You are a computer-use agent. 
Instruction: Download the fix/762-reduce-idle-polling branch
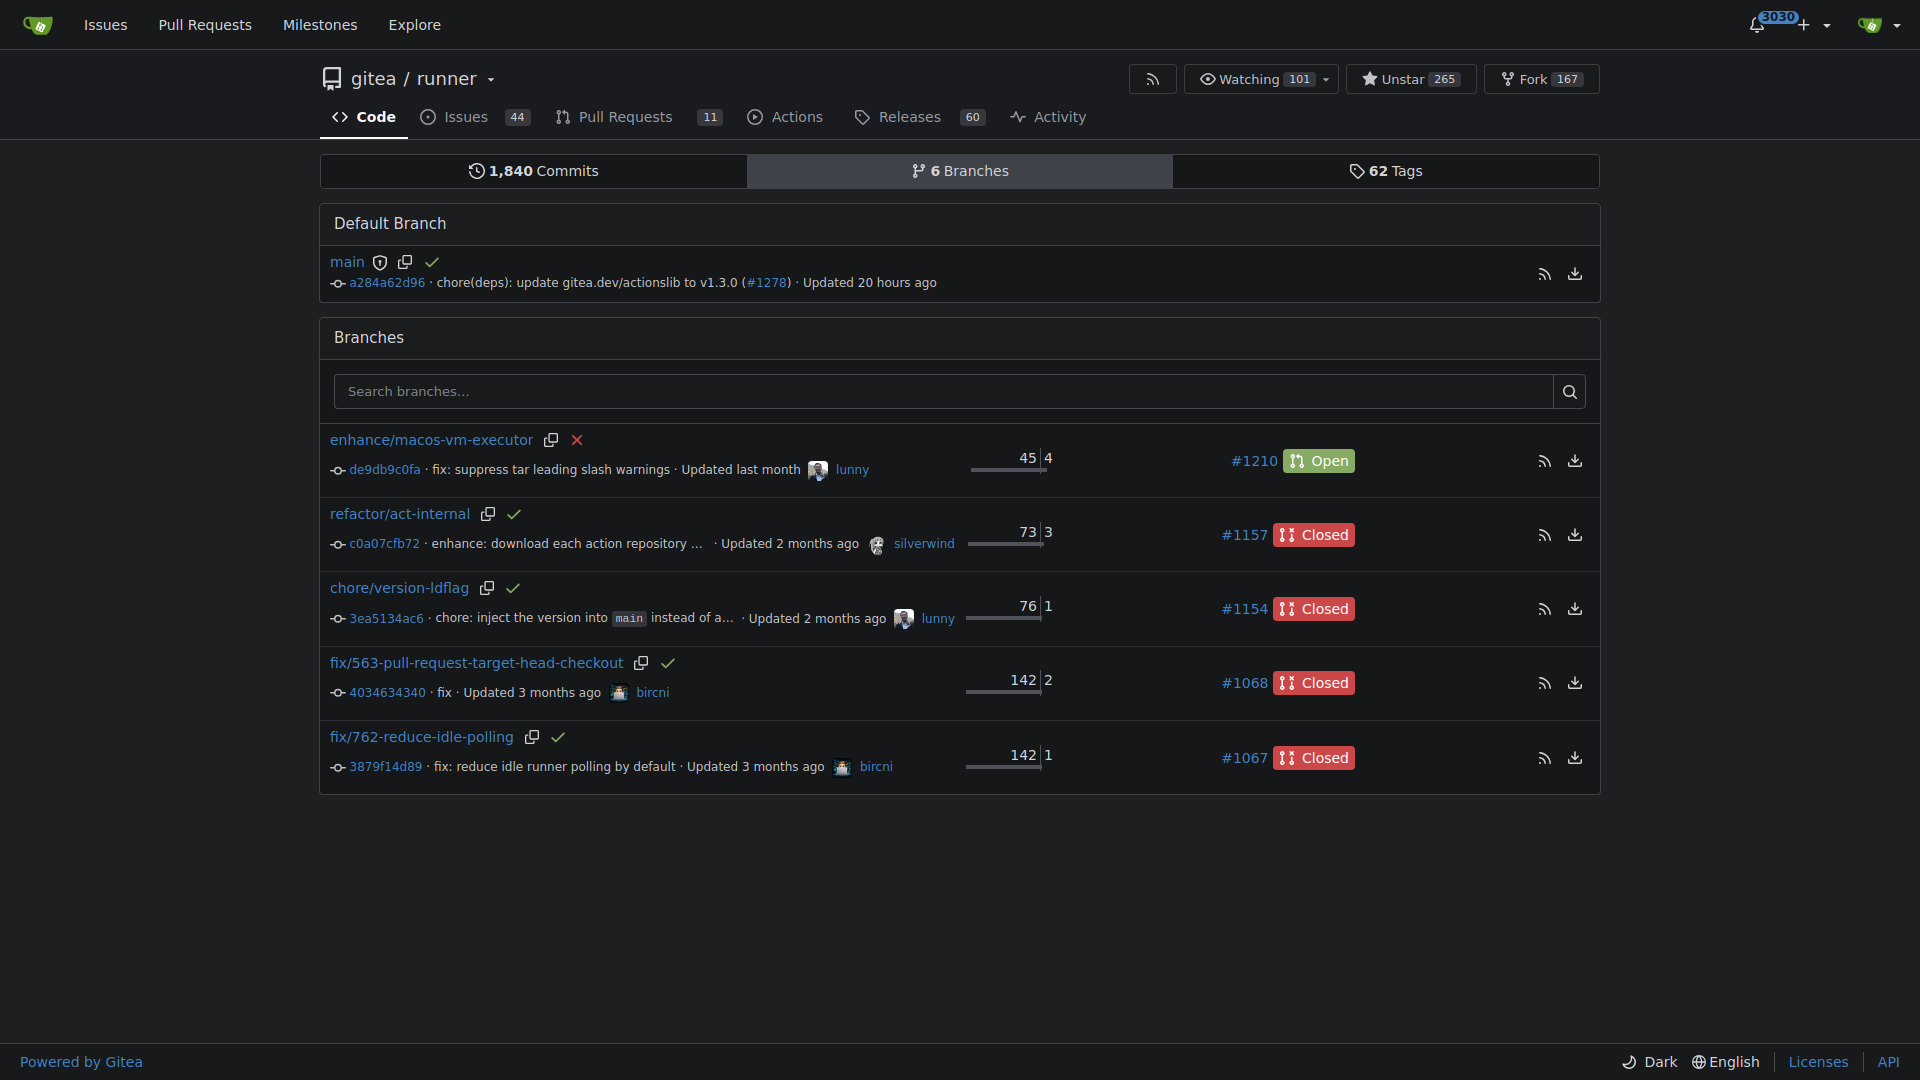pyautogui.click(x=1575, y=758)
